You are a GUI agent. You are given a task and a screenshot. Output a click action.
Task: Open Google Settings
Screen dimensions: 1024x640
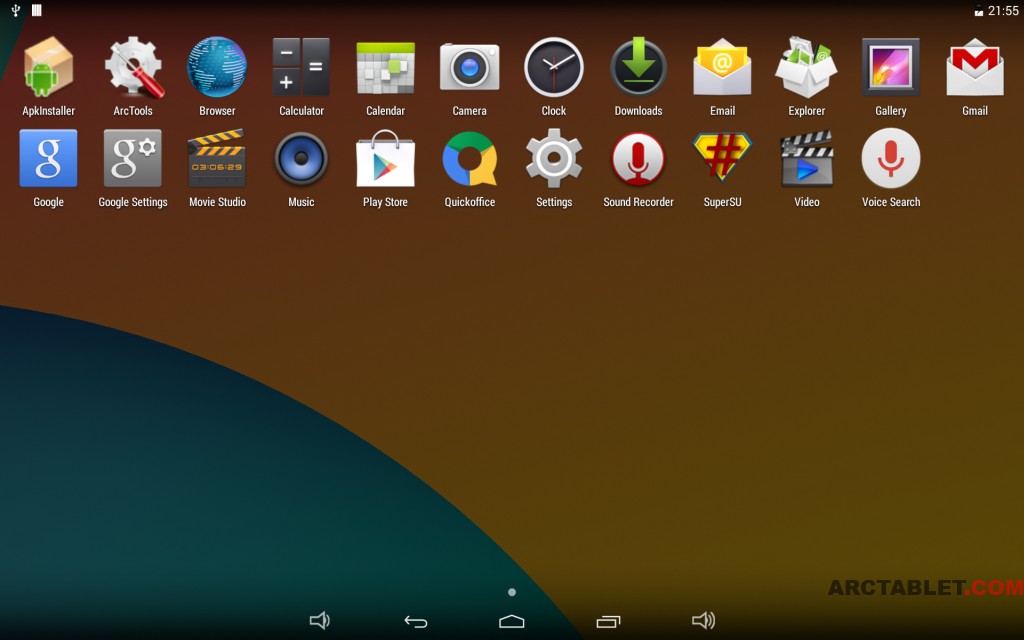point(133,159)
